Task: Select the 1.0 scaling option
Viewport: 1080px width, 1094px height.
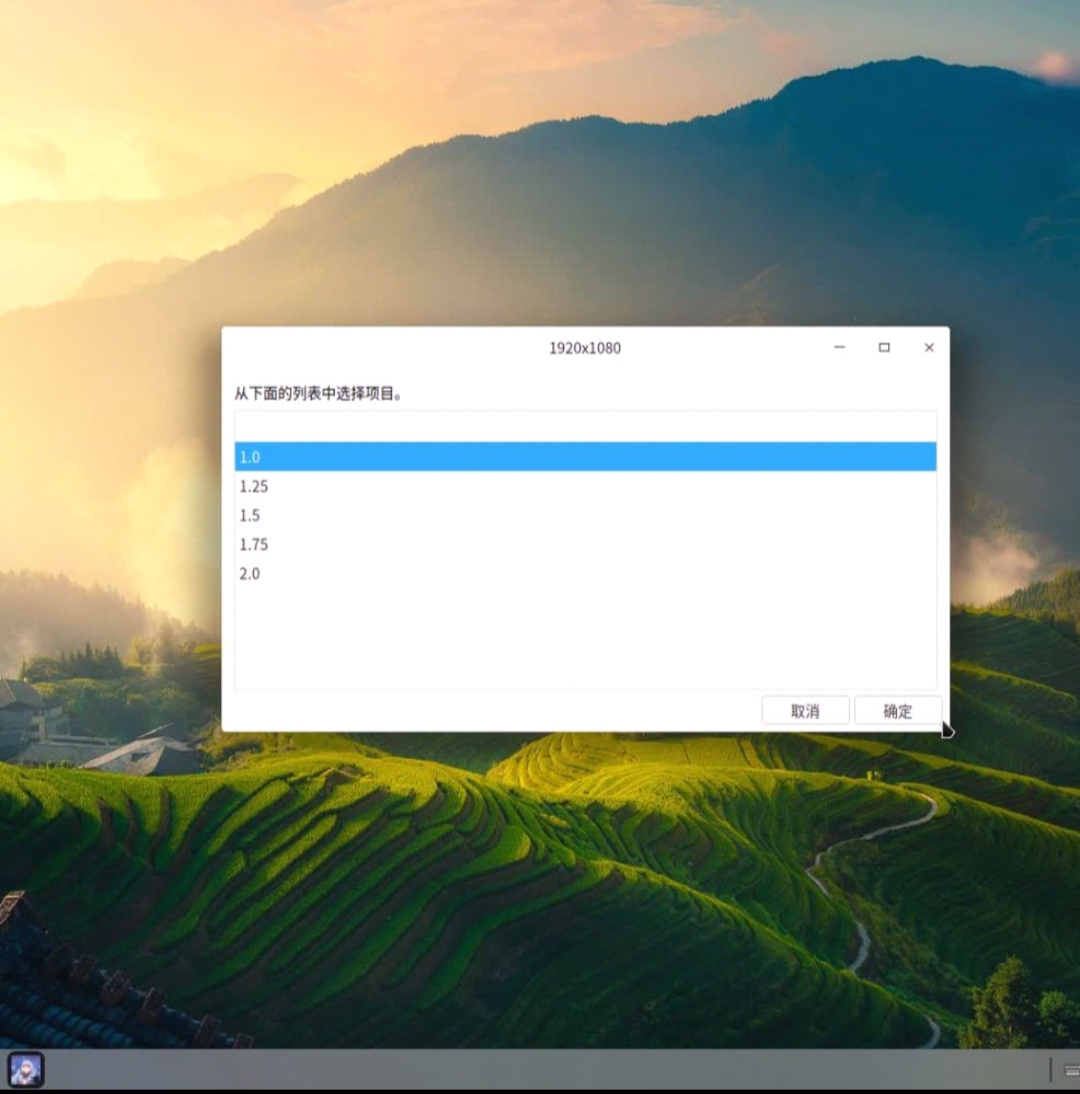Action: coord(400,457)
